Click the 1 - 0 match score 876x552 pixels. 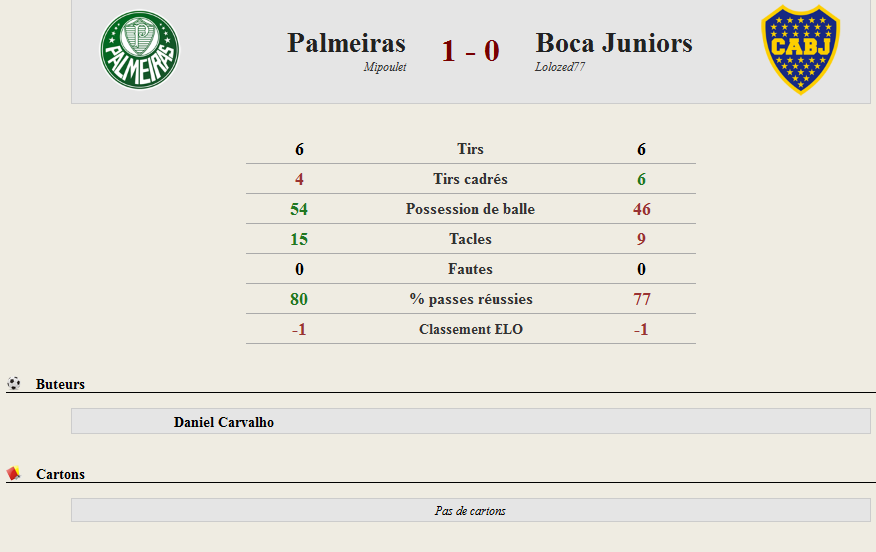470,51
